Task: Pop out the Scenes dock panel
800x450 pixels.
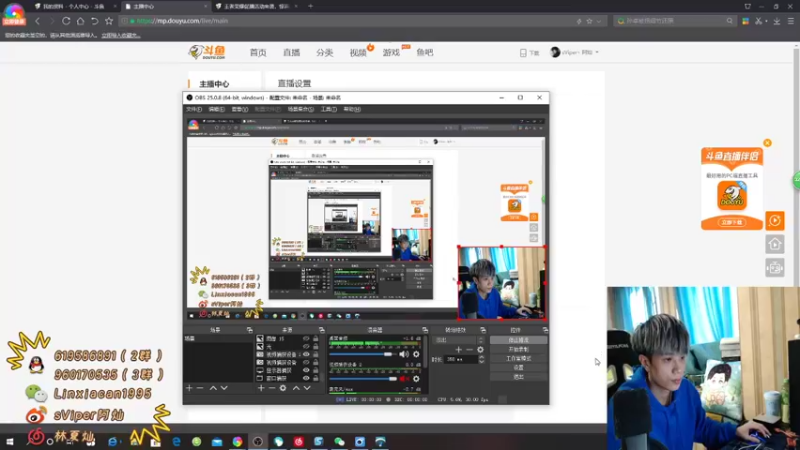Action: tap(249, 330)
